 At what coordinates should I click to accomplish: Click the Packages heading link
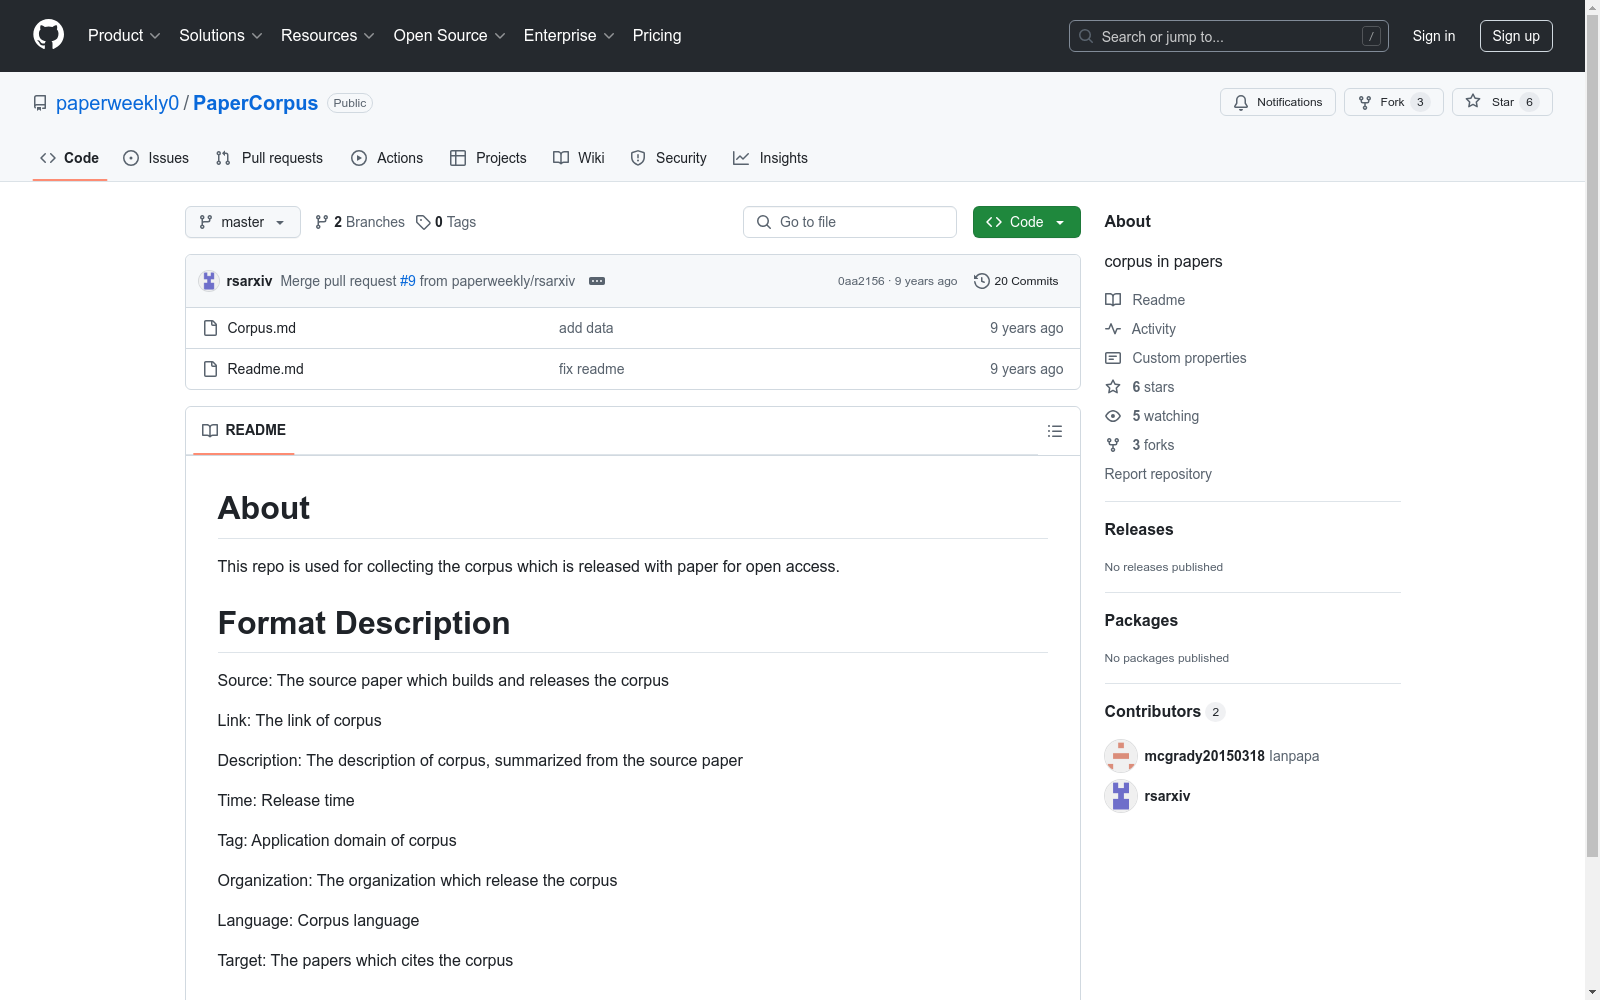tap(1141, 621)
